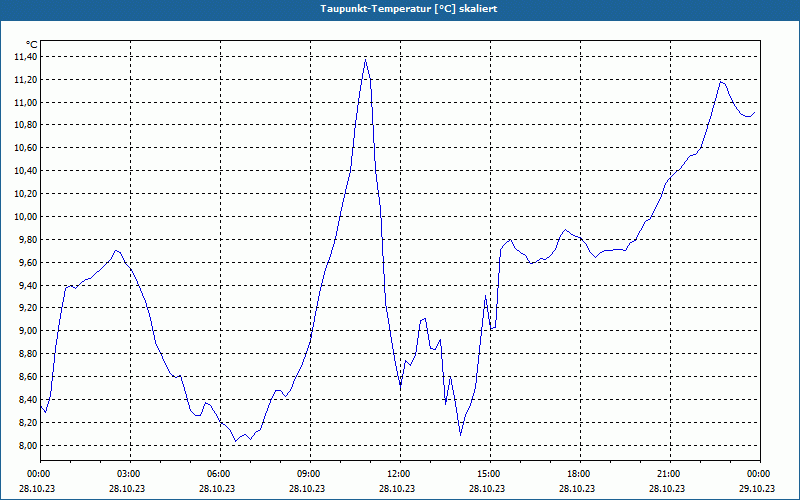Image resolution: width=800 pixels, height=500 pixels.
Task: Pick the 9,60 y-axis label
Action: pos(28,263)
